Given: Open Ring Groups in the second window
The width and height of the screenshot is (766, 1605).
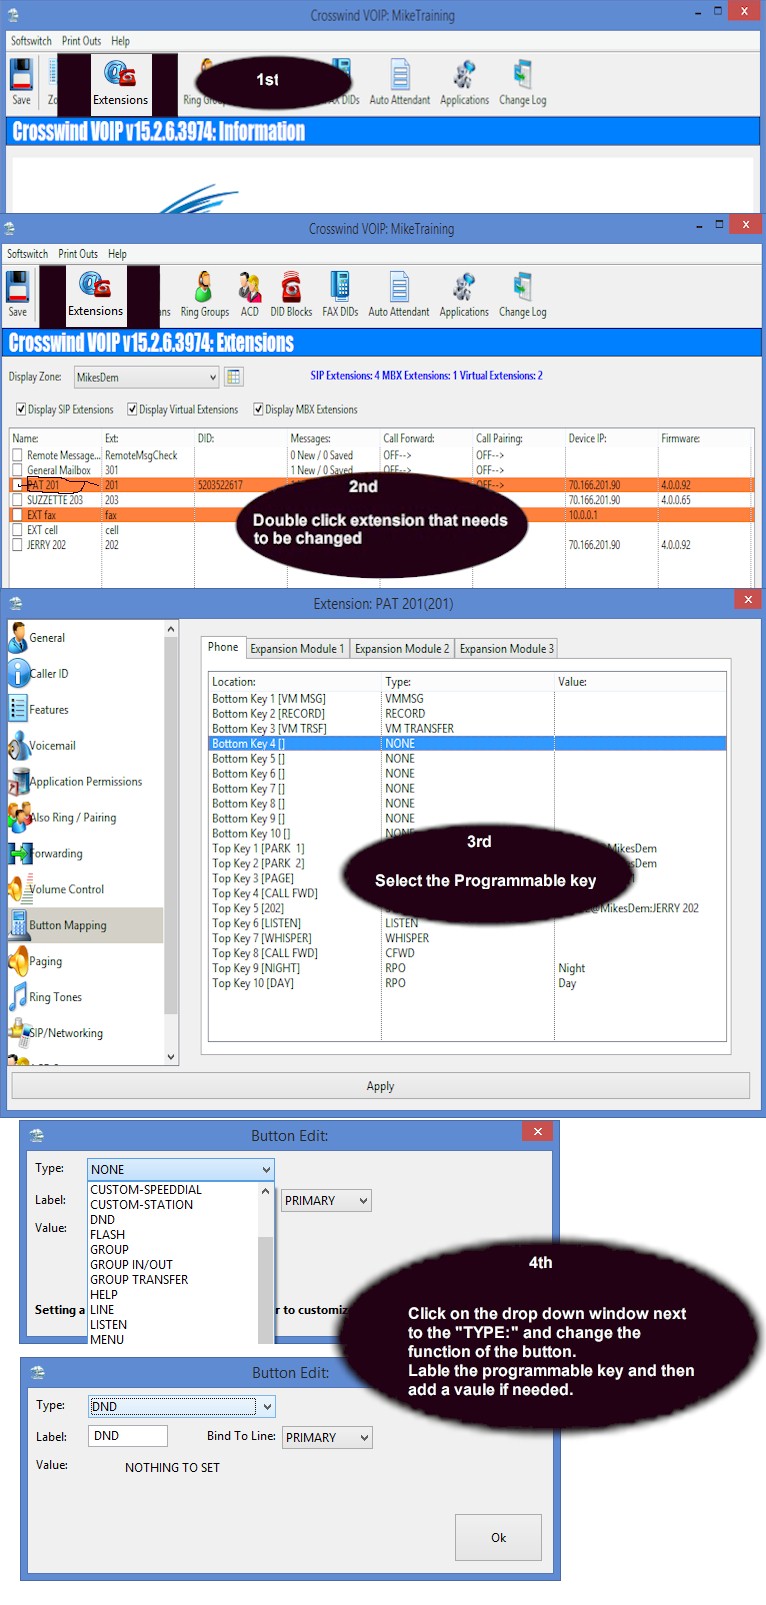Looking at the screenshot, I should coord(204,293).
